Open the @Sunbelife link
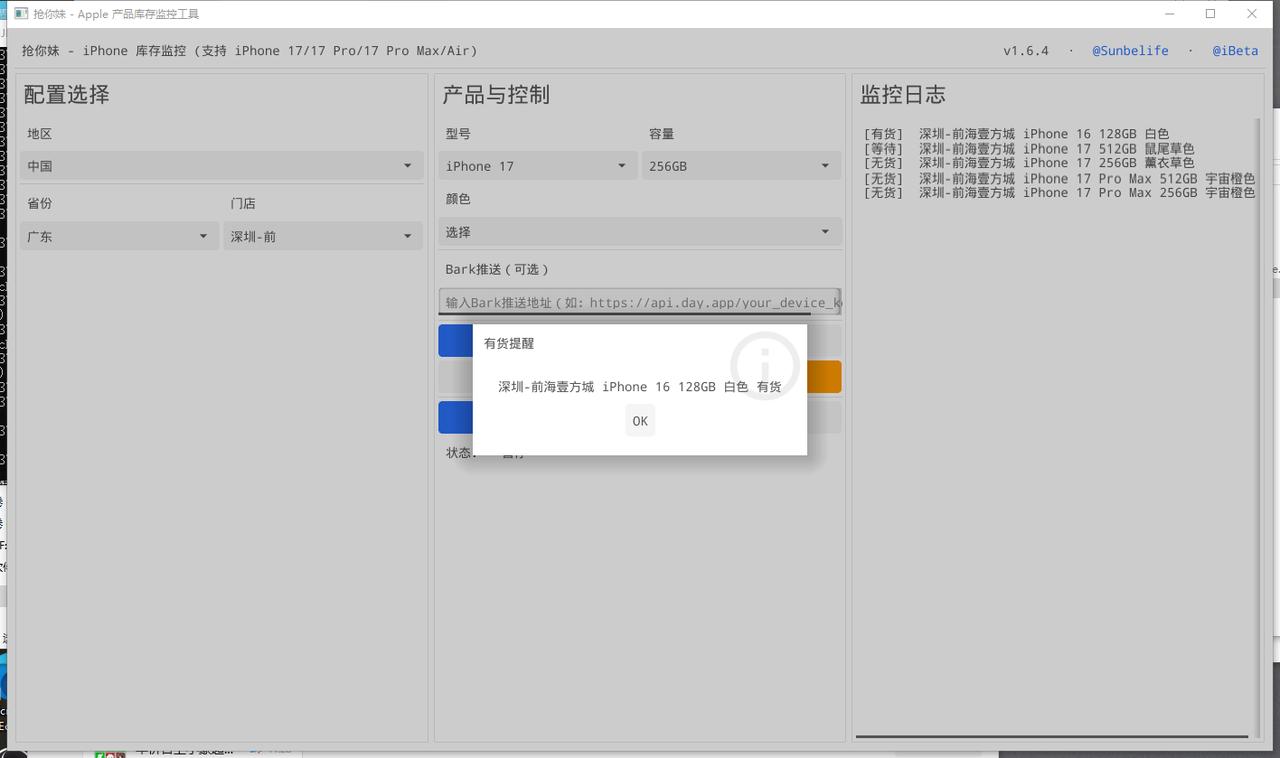The image size is (1280, 758). pos(1130,51)
